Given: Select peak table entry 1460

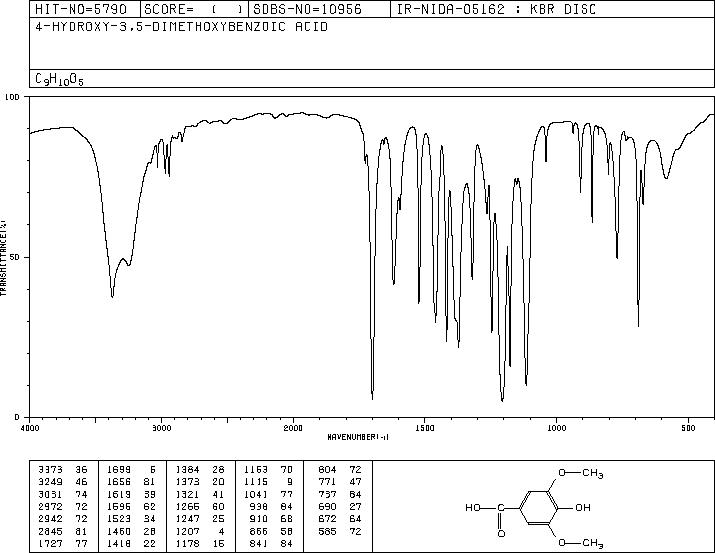Looking at the screenshot, I should 131,531.
